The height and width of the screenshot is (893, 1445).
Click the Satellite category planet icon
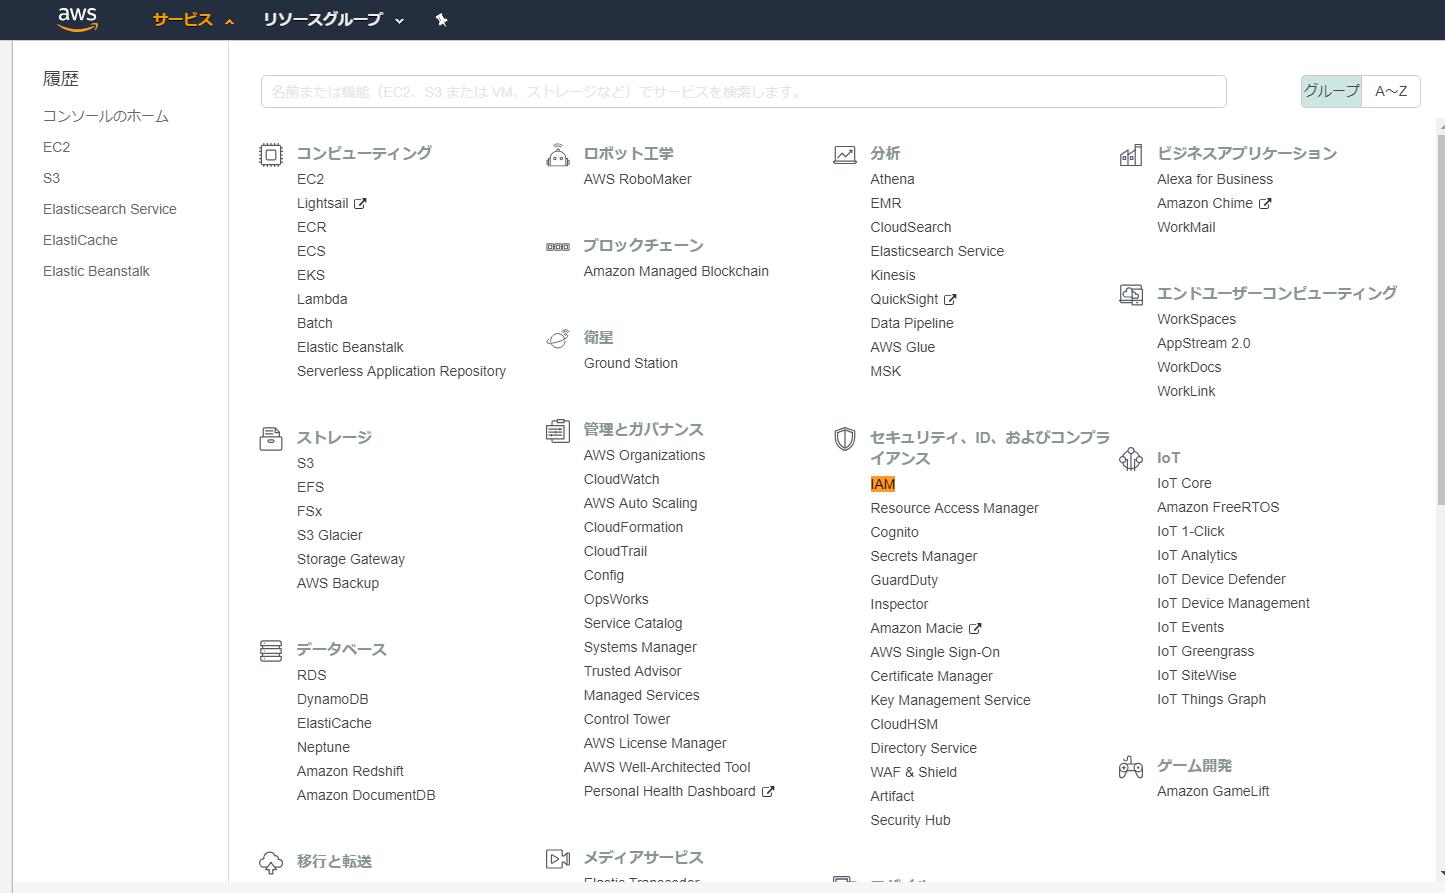click(558, 338)
